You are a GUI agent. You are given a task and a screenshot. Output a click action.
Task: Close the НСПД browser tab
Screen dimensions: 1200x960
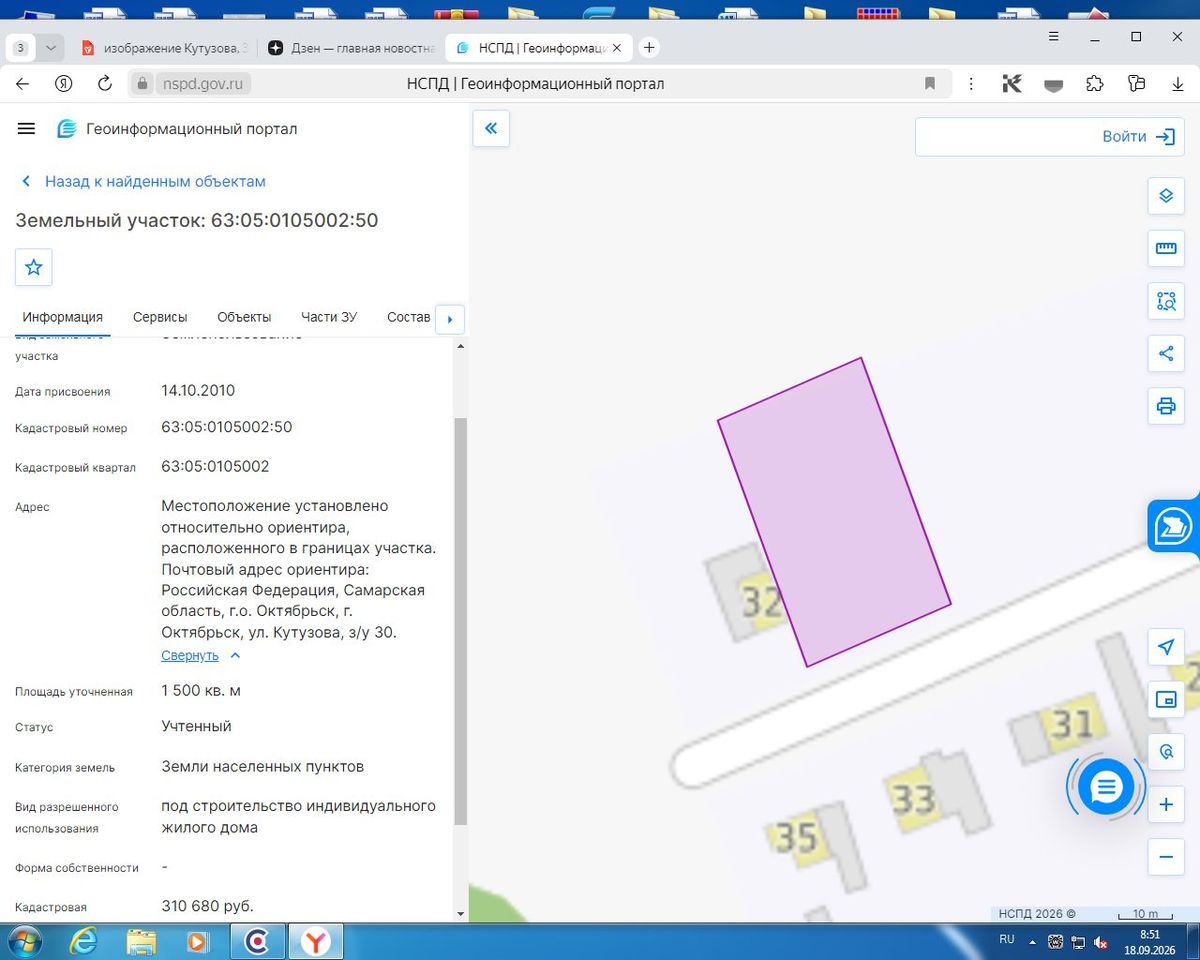point(617,48)
